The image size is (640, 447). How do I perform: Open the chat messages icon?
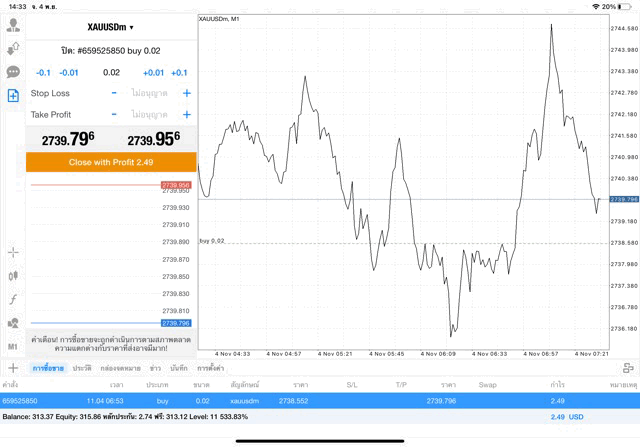[x=13, y=72]
